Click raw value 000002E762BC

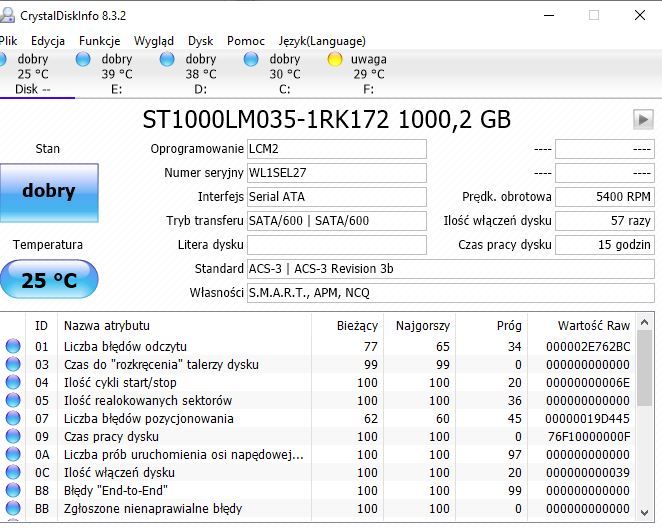pos(588,347)
